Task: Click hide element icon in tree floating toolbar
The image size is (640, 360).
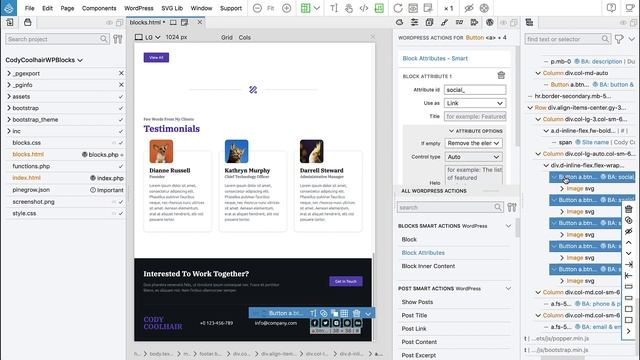Action: click(629, 231)
